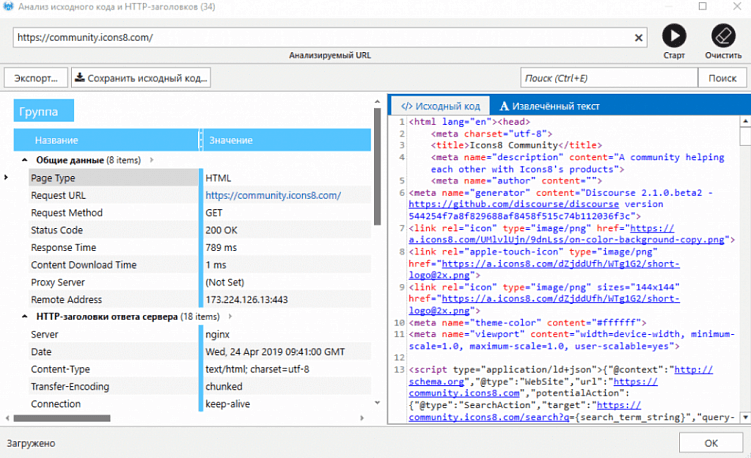751x458 pixels.
Task: Sort by the Название column header
Action: coord(56,140)
